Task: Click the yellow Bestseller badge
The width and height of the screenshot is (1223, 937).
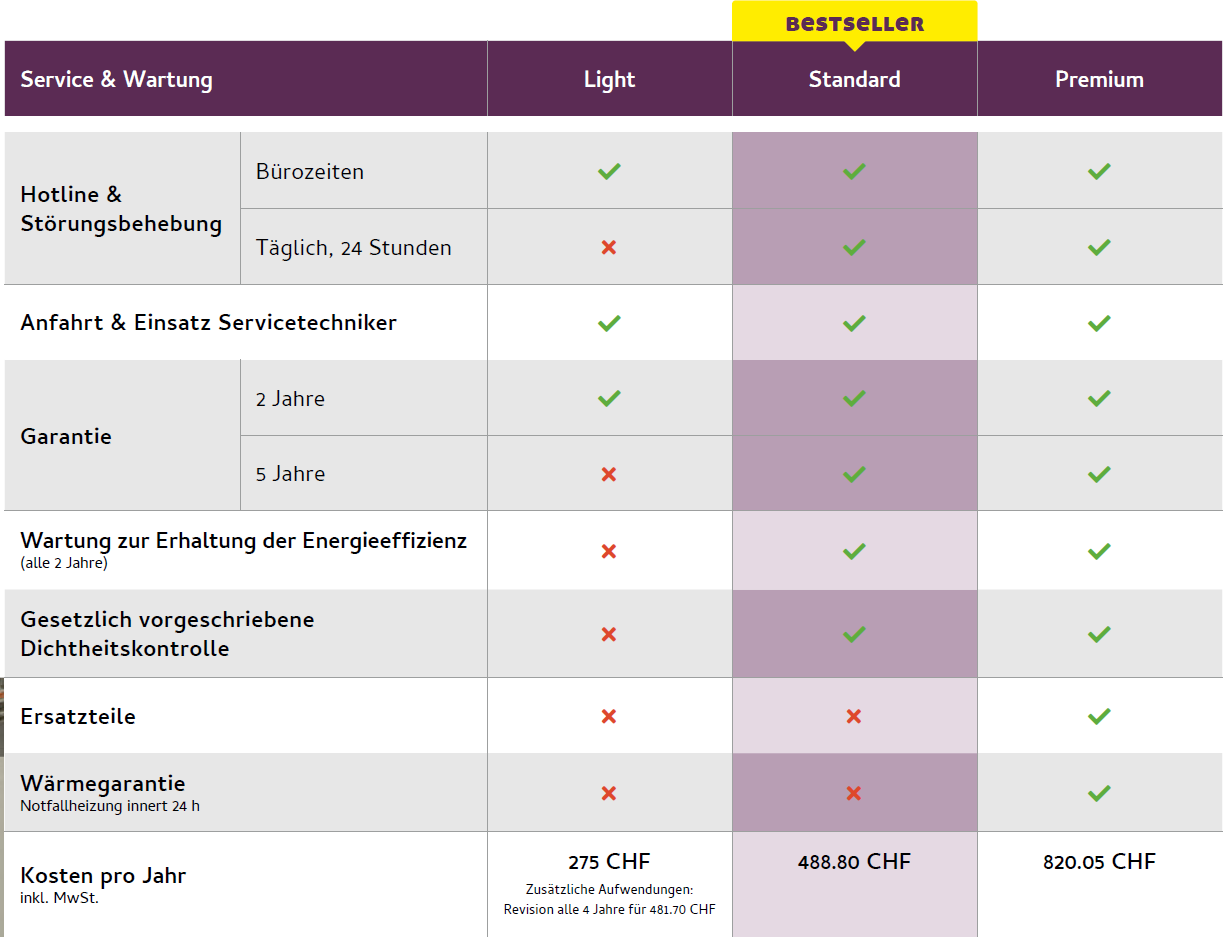Action: [854, 23]
